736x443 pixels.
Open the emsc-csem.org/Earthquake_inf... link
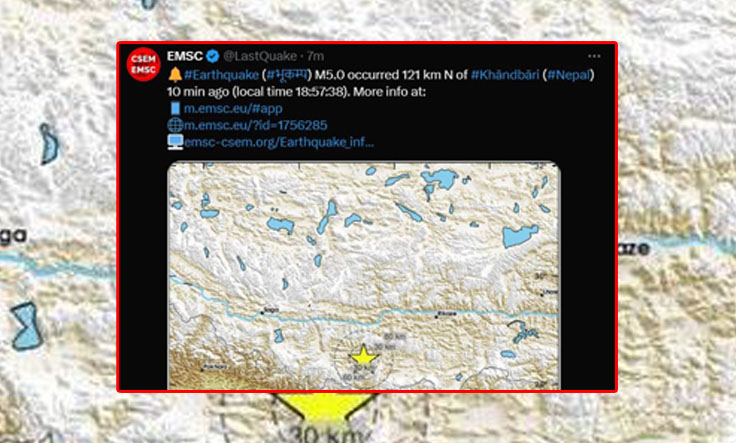(x=279, y=142)
